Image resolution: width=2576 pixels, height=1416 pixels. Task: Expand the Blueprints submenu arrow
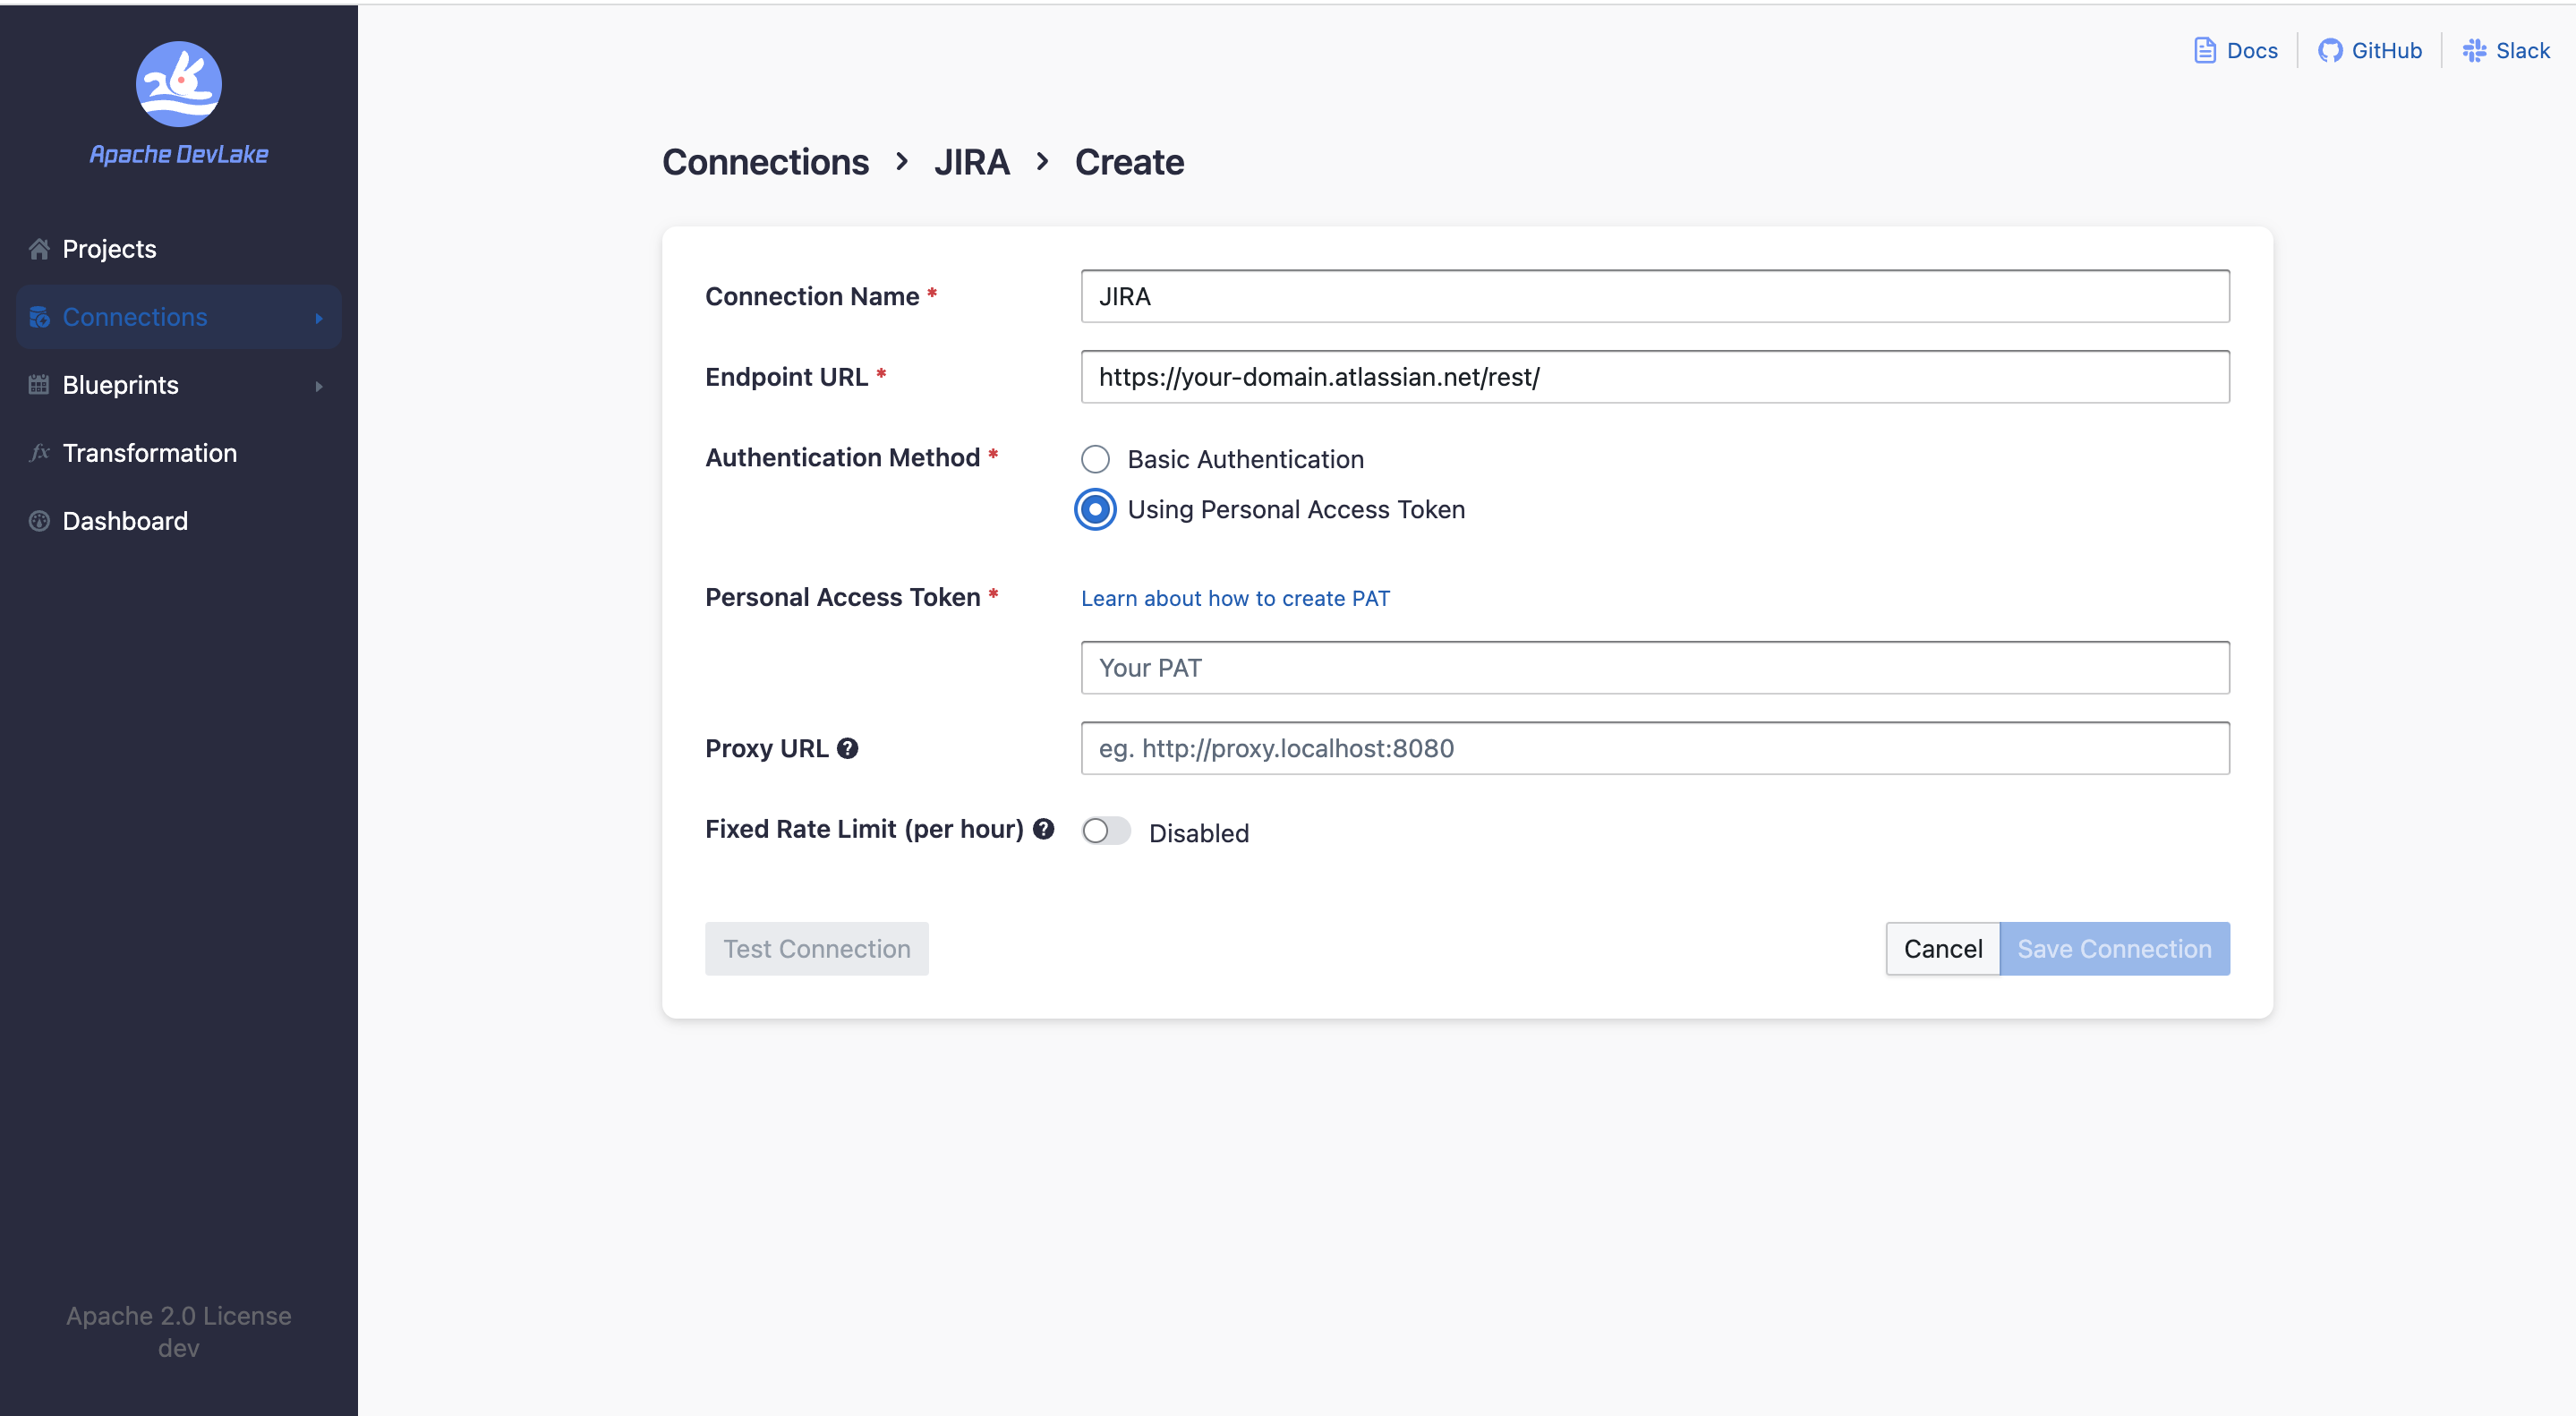(x=319, y=386)
